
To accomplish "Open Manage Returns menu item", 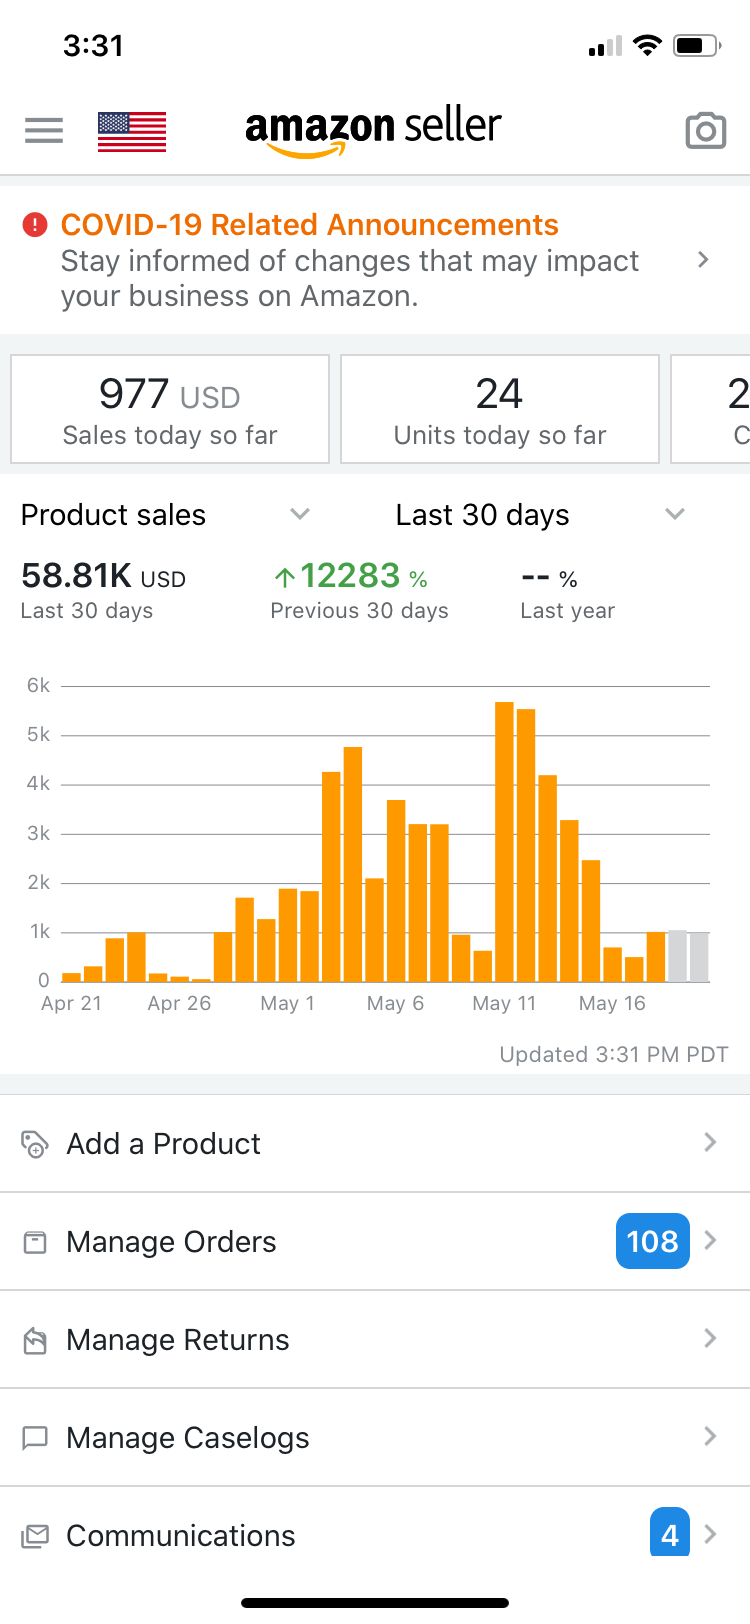I will [178, 1340].
